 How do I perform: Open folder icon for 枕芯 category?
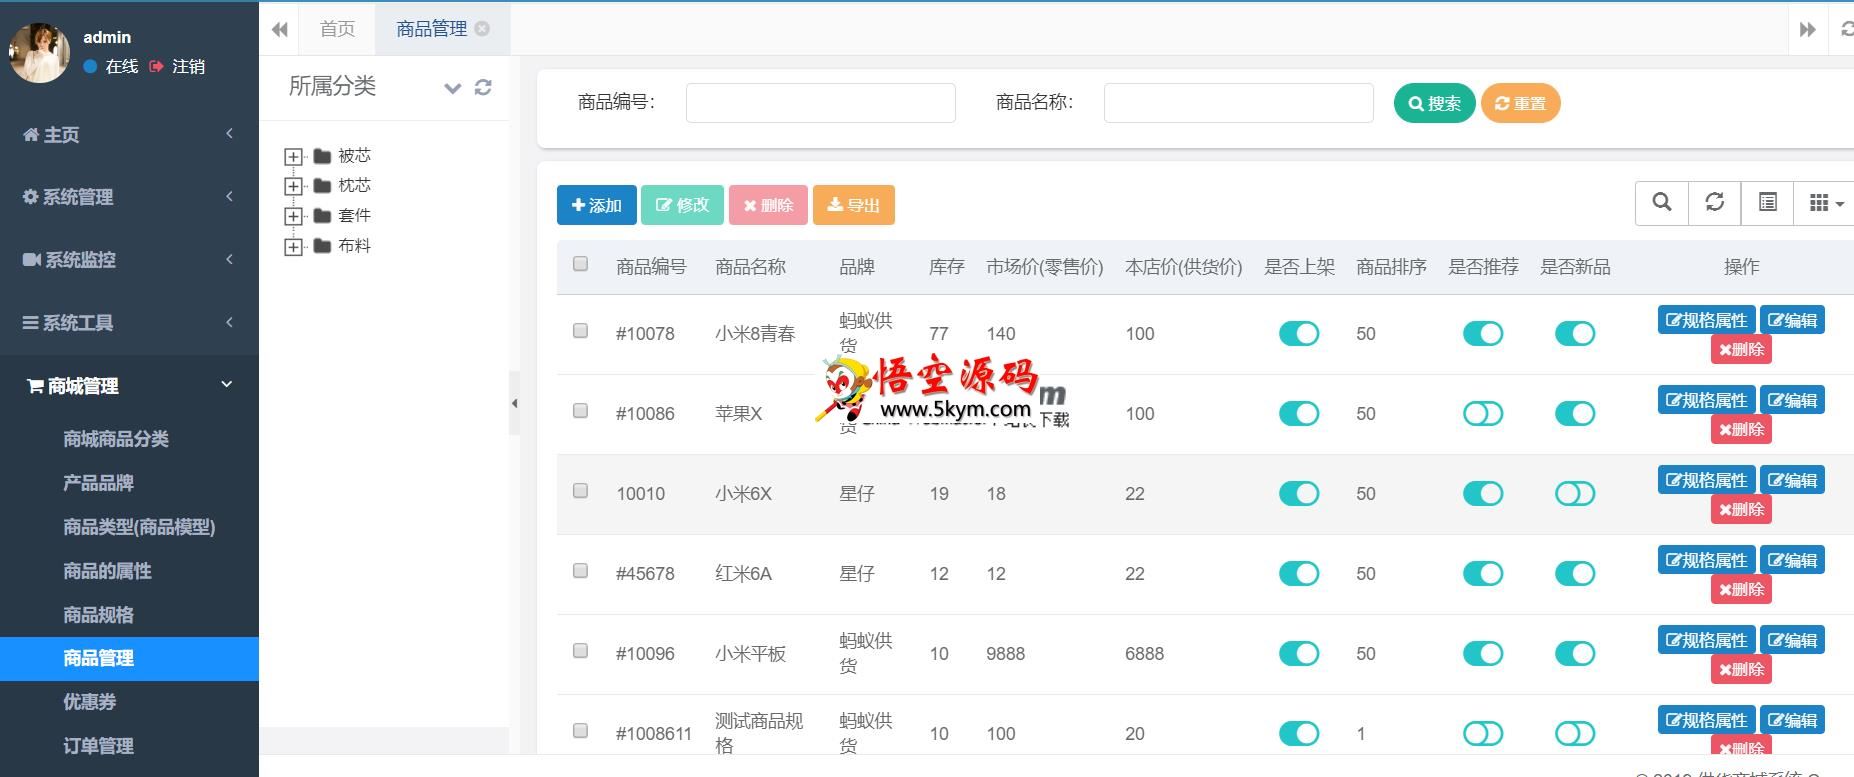pos(322,186)
